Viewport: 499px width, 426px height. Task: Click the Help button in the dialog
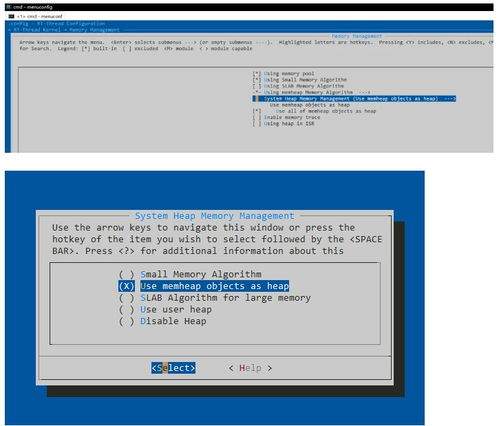pyautogui.click(x=250, y=368)
